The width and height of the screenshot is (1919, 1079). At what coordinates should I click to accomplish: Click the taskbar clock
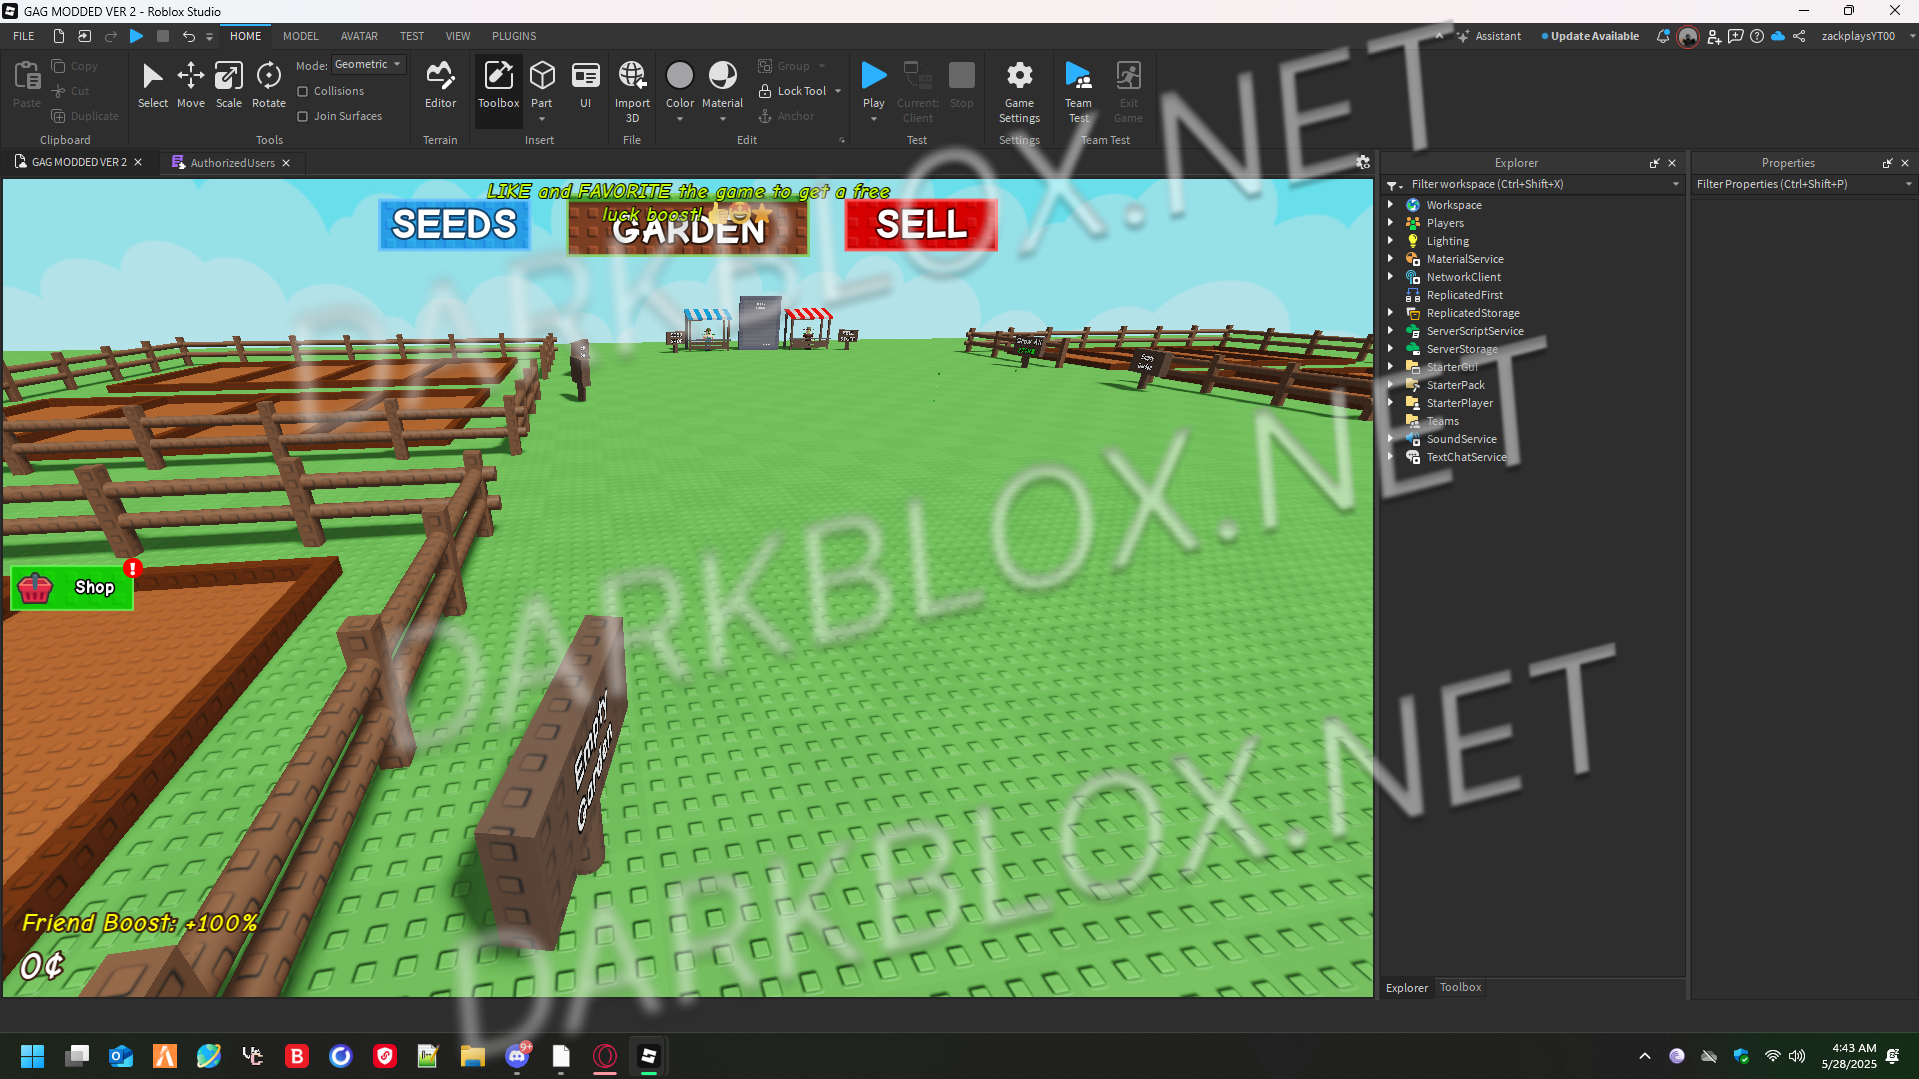tap(1849, 1056)
